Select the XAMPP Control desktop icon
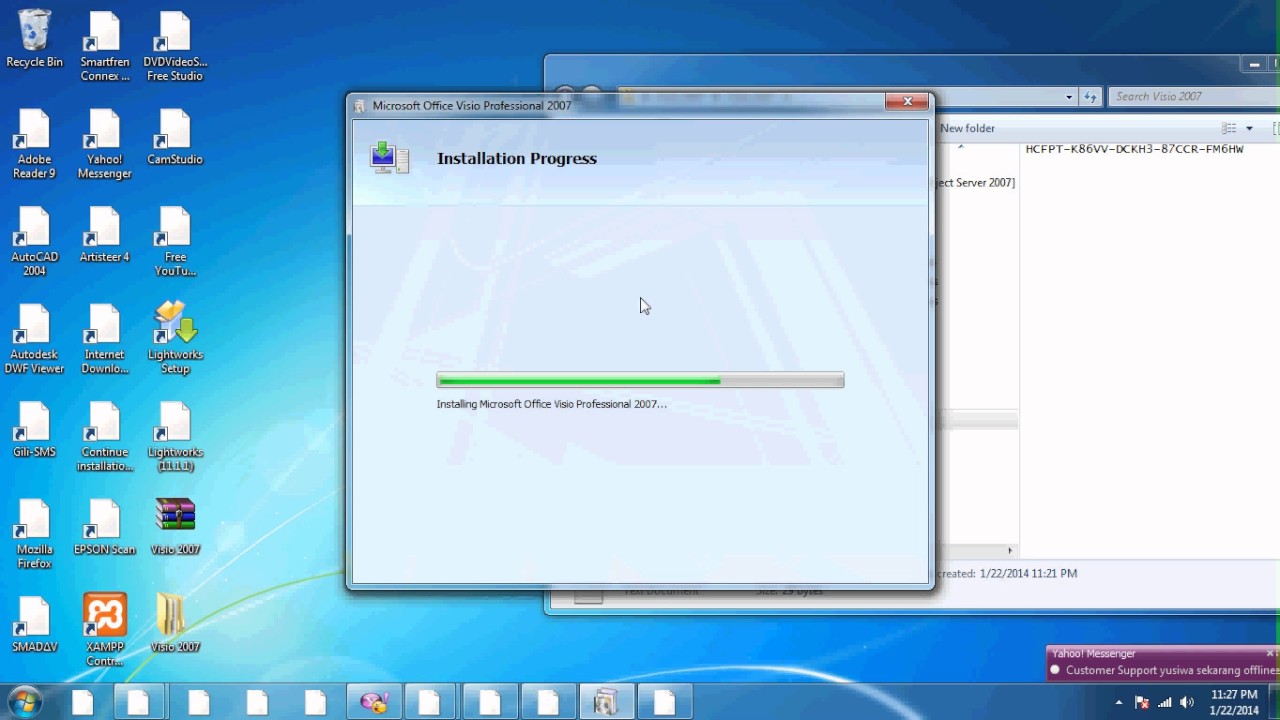 [105, 630]
